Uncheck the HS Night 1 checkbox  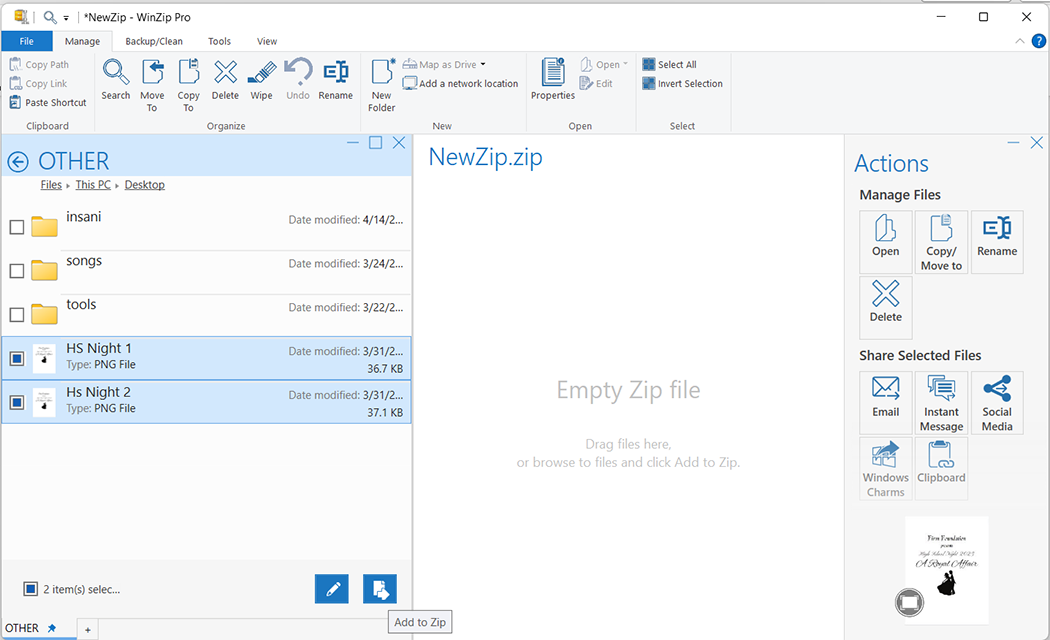17,358
